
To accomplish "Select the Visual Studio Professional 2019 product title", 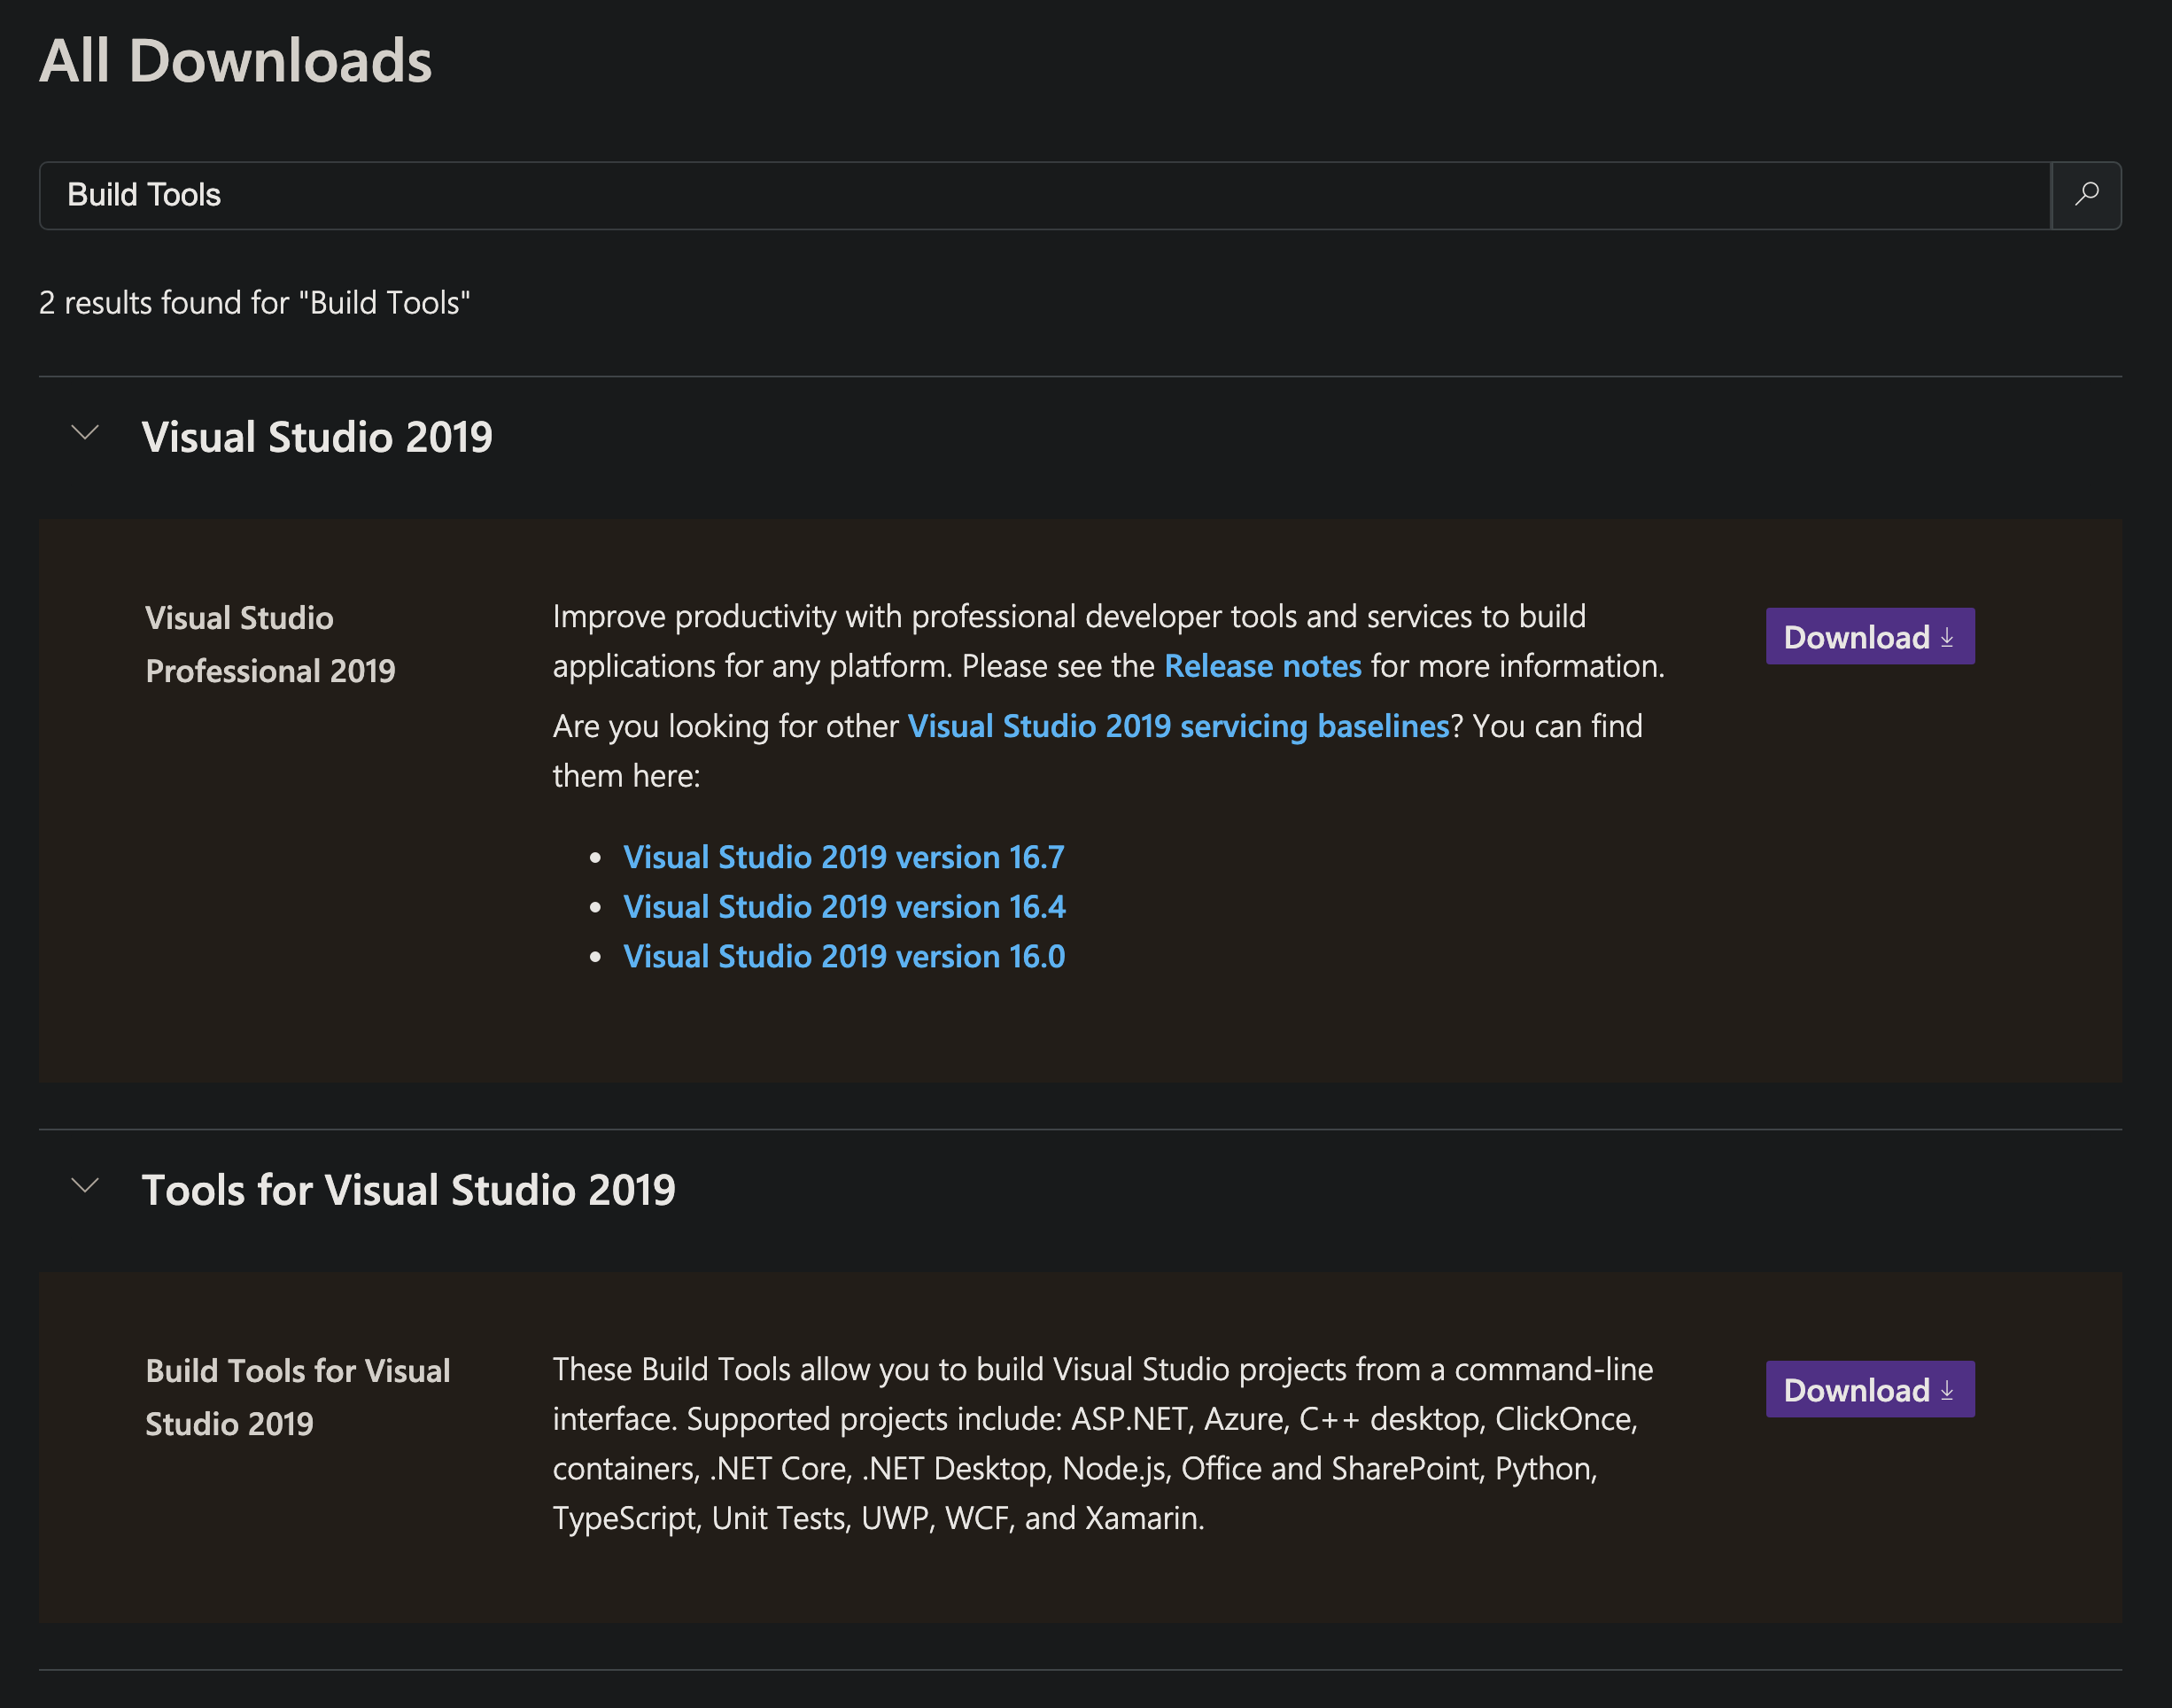I will click(x=270, y=644).
